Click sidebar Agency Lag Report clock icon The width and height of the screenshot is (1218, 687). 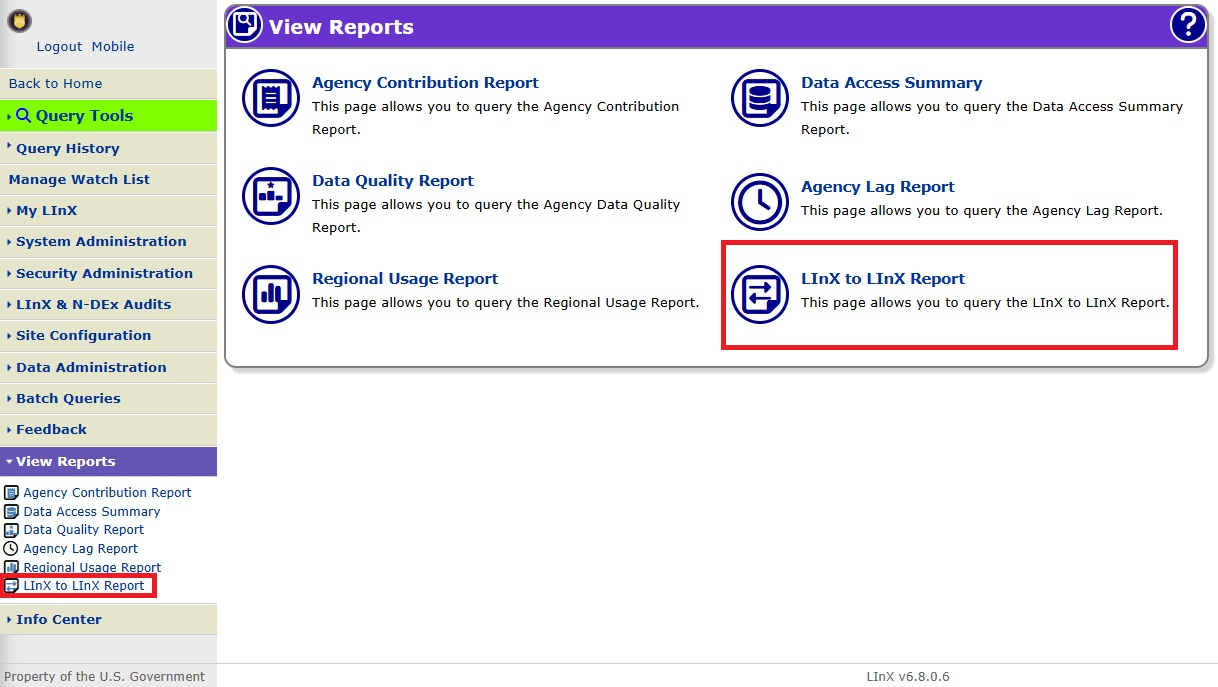point(12,548)
